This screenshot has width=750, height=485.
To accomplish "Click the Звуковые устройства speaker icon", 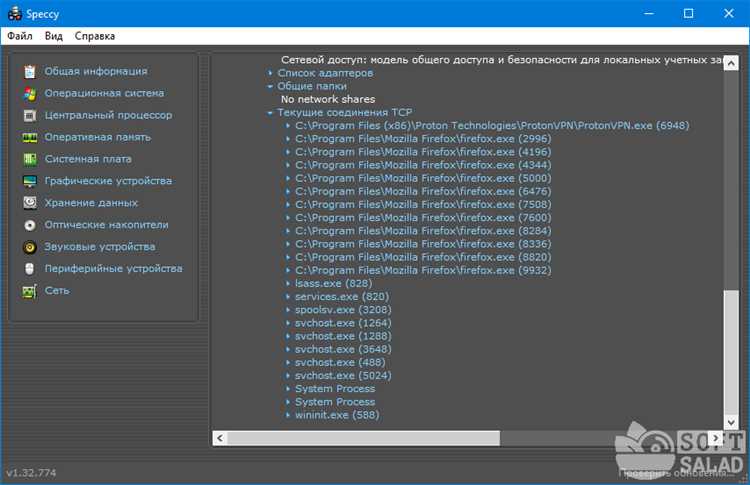I will pos(30,247).
